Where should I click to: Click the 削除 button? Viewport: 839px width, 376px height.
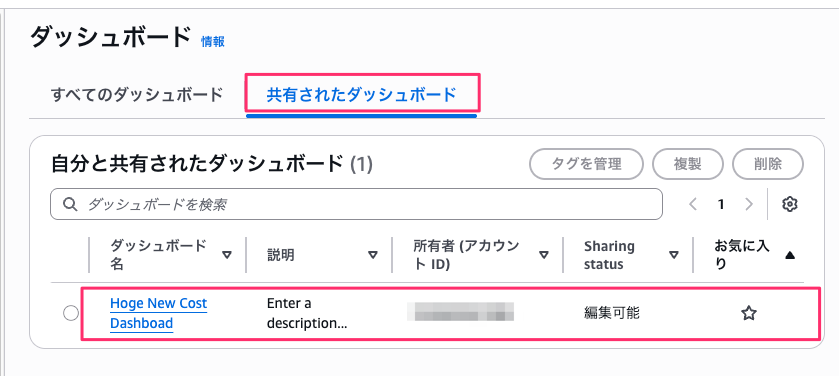(768, 164)
